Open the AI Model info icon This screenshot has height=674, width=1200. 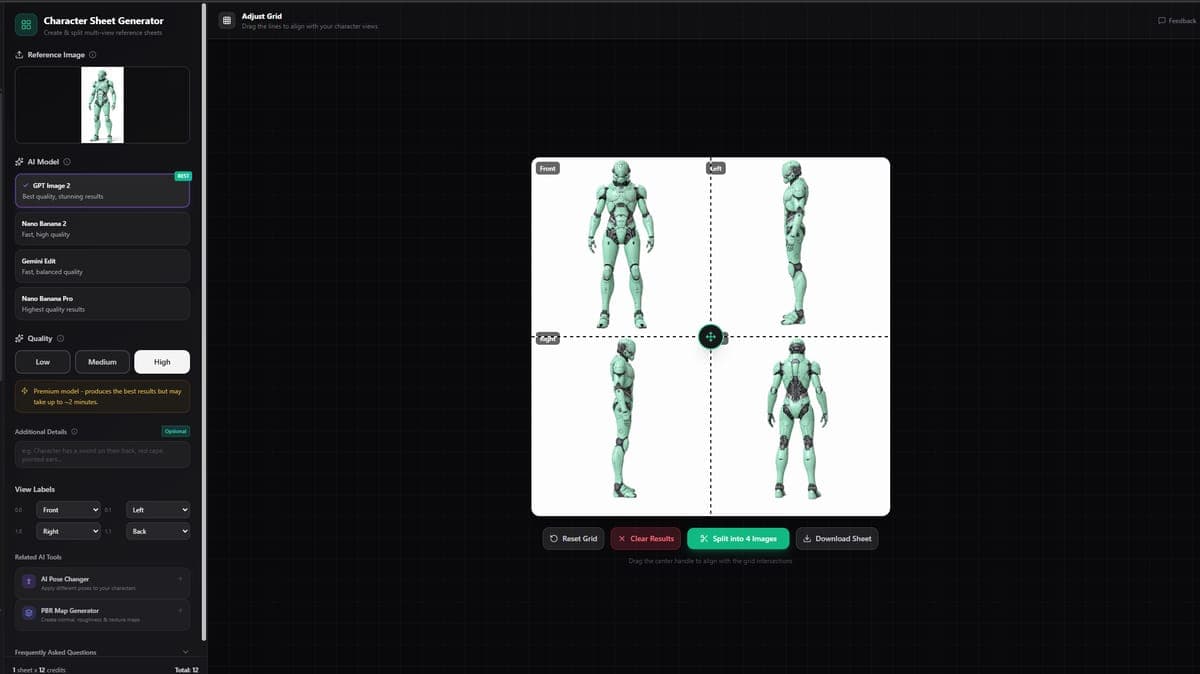67,161
